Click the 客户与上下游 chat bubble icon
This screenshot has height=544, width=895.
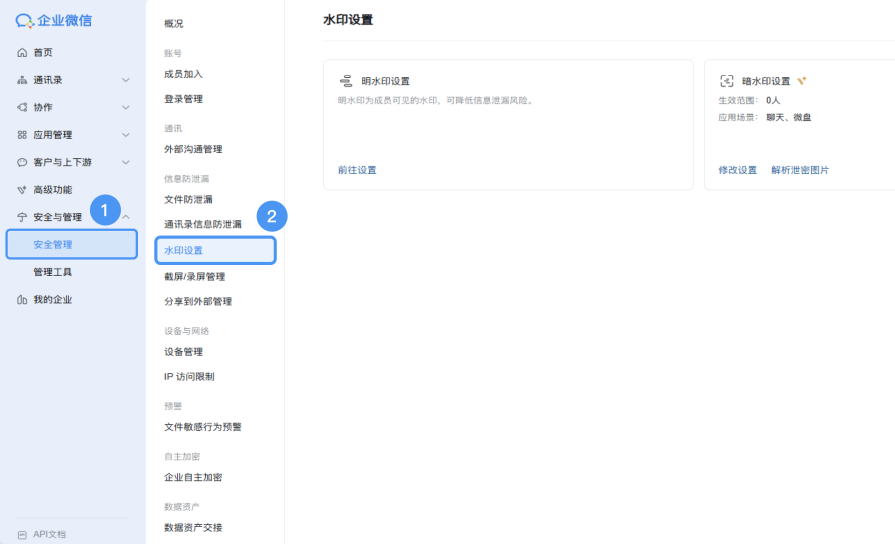click(22, 162)
